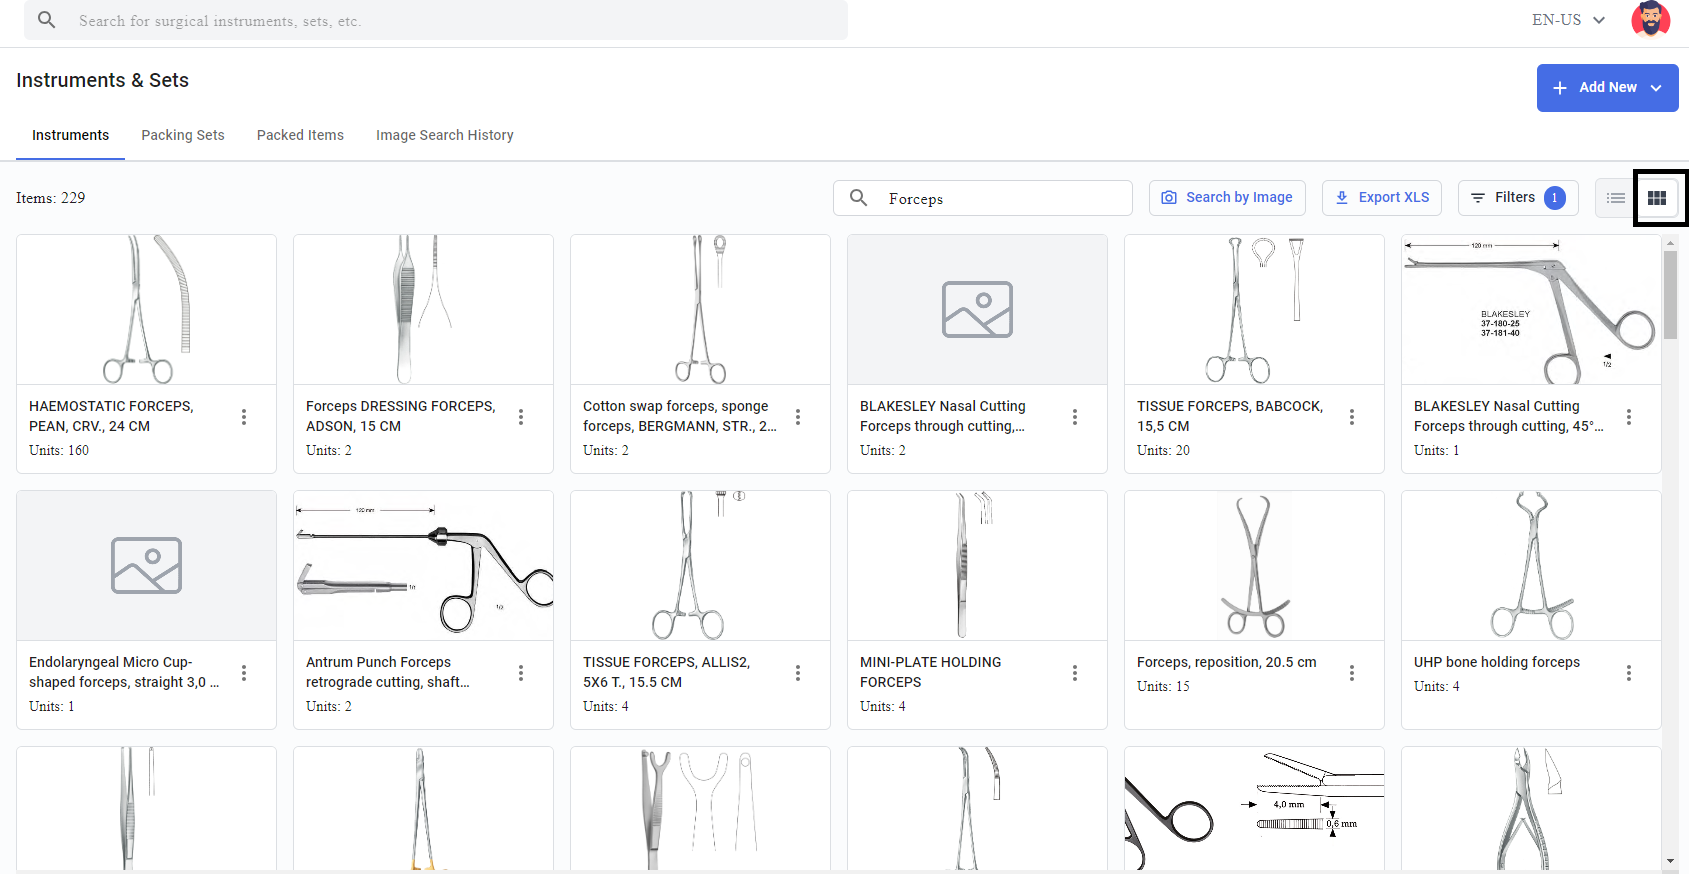1689x874 pixels.
Task: Expand the EN-US language dropdown
Action: (x=1568, y=20)
